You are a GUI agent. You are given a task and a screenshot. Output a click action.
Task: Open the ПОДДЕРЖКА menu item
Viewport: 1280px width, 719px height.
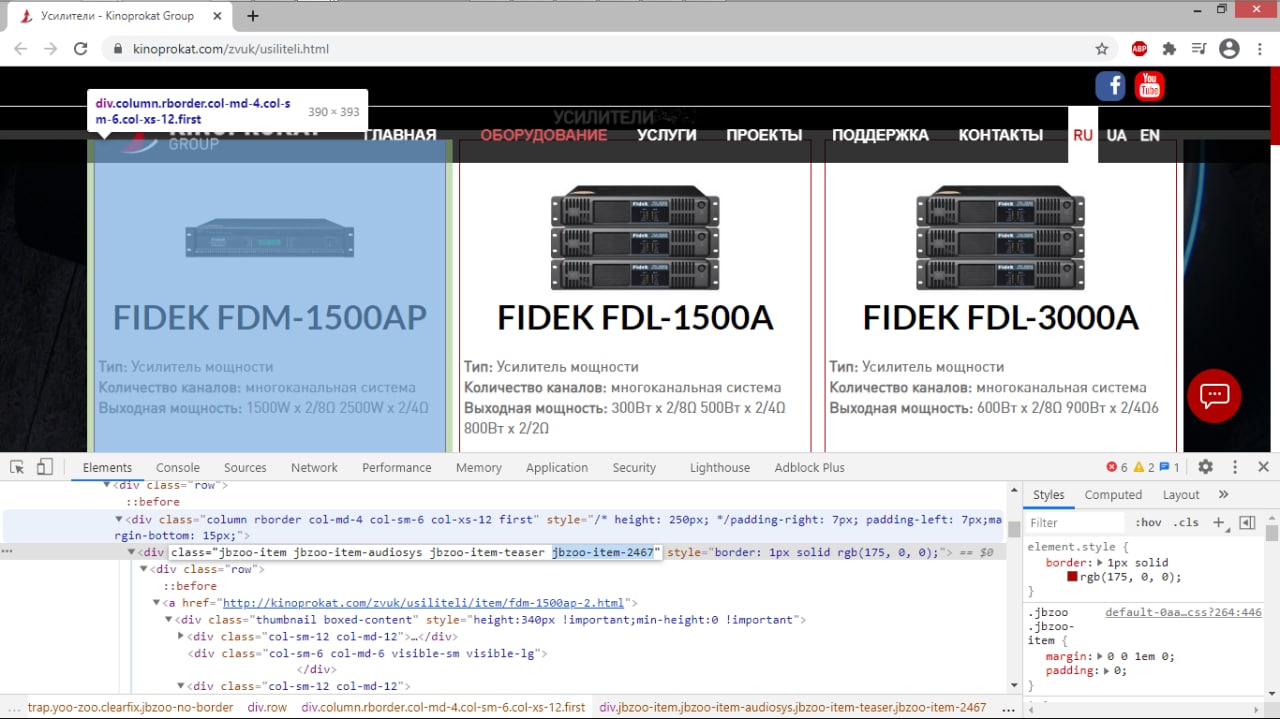click(880, 135)
